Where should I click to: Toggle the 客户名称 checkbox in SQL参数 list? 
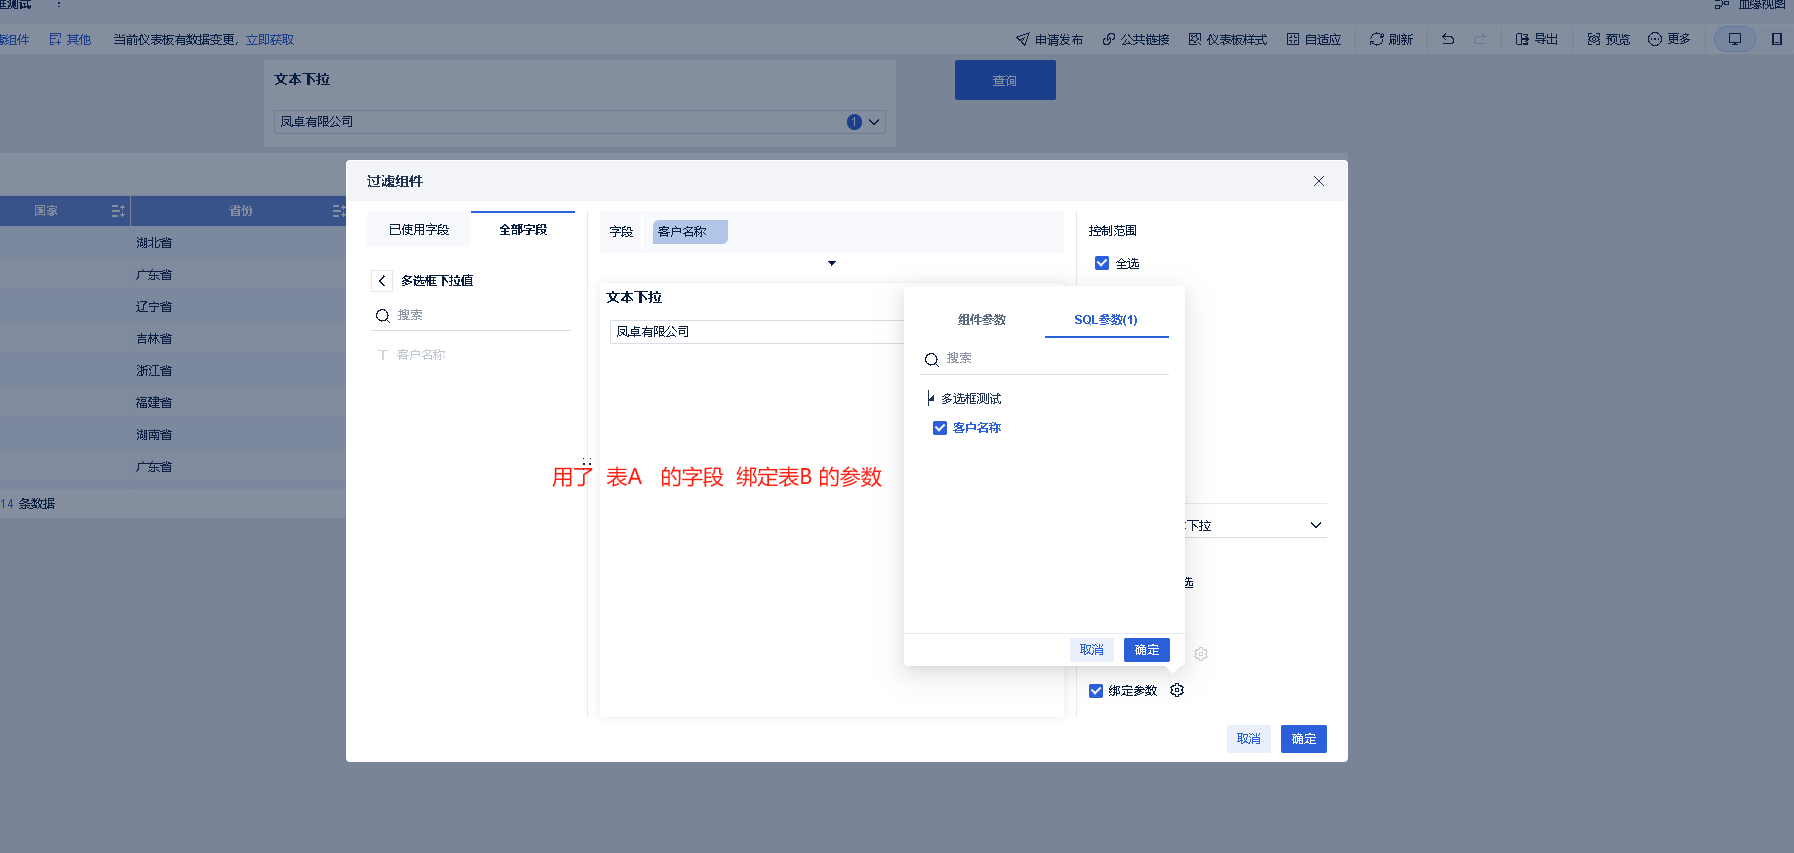pos(940,428)
